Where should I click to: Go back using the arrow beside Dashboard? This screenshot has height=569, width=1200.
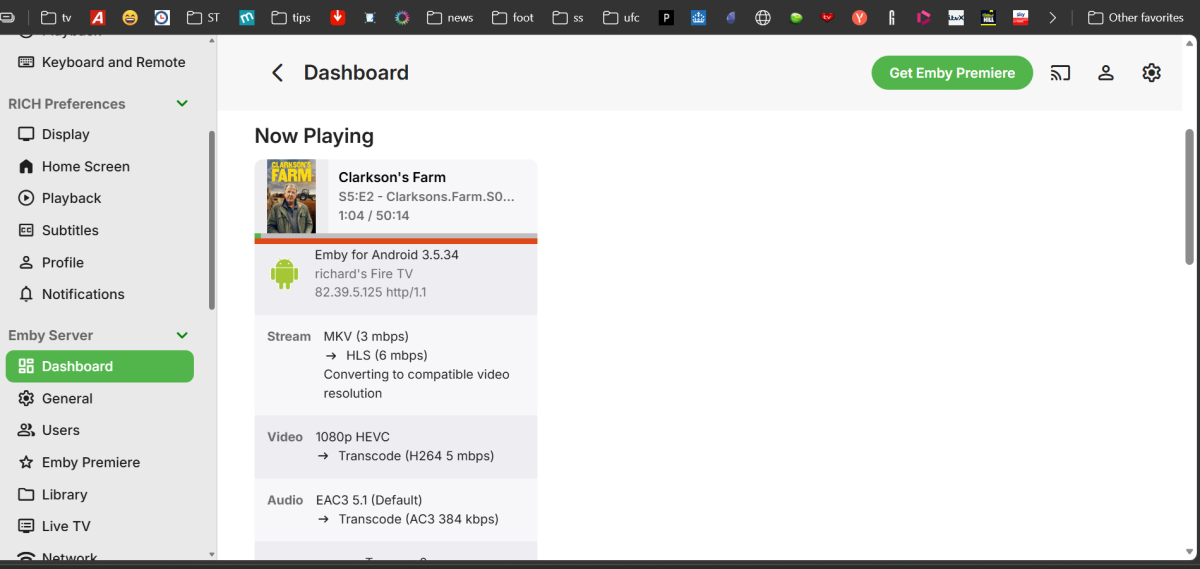click(x=278, y=73)
